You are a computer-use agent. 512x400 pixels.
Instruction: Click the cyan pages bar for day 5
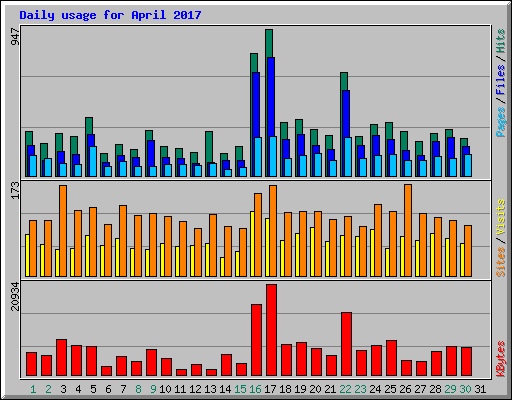[93, 161]
